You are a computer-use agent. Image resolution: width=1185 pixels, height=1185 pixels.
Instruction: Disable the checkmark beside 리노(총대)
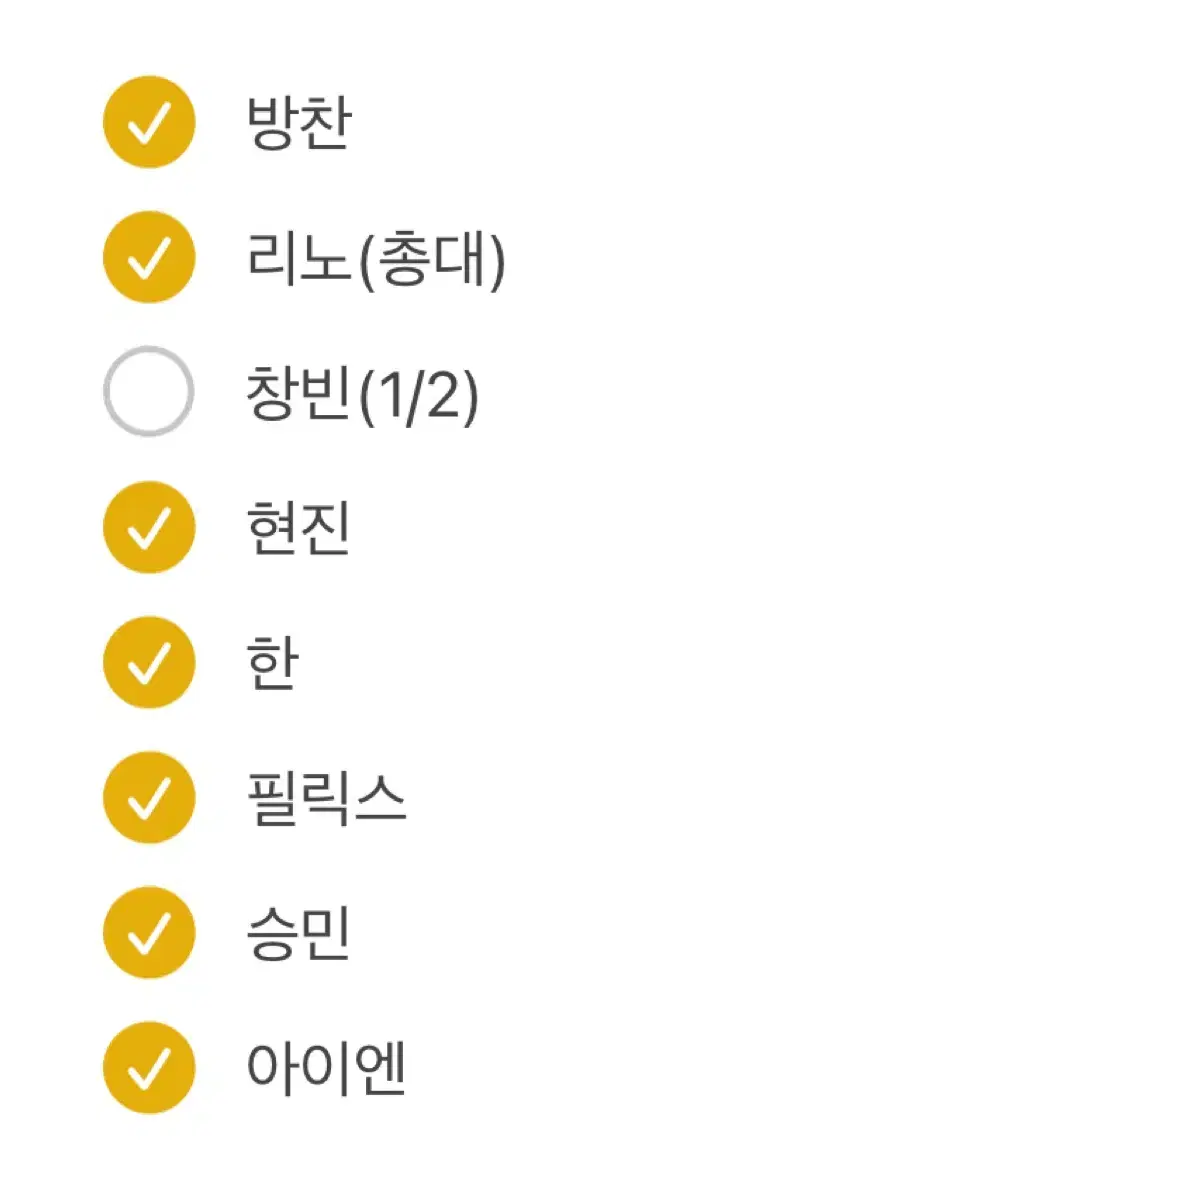point(149,257)
